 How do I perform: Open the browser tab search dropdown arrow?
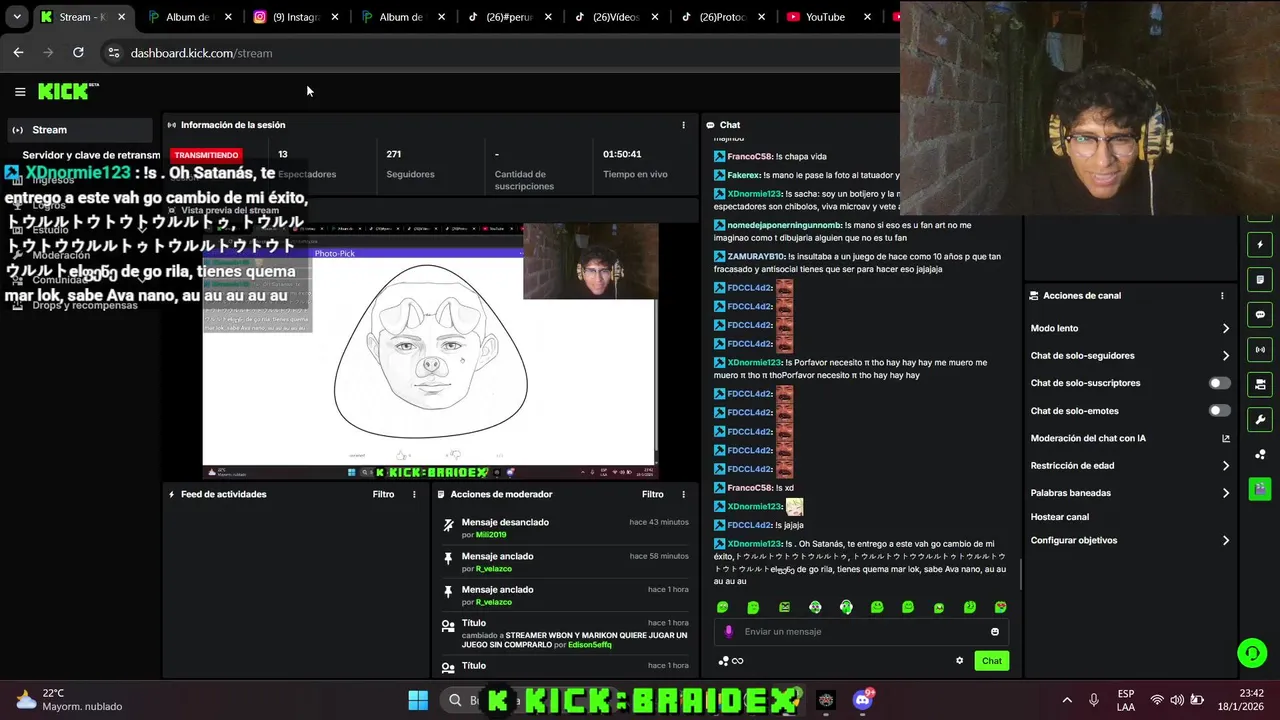(x=17, y=17)
